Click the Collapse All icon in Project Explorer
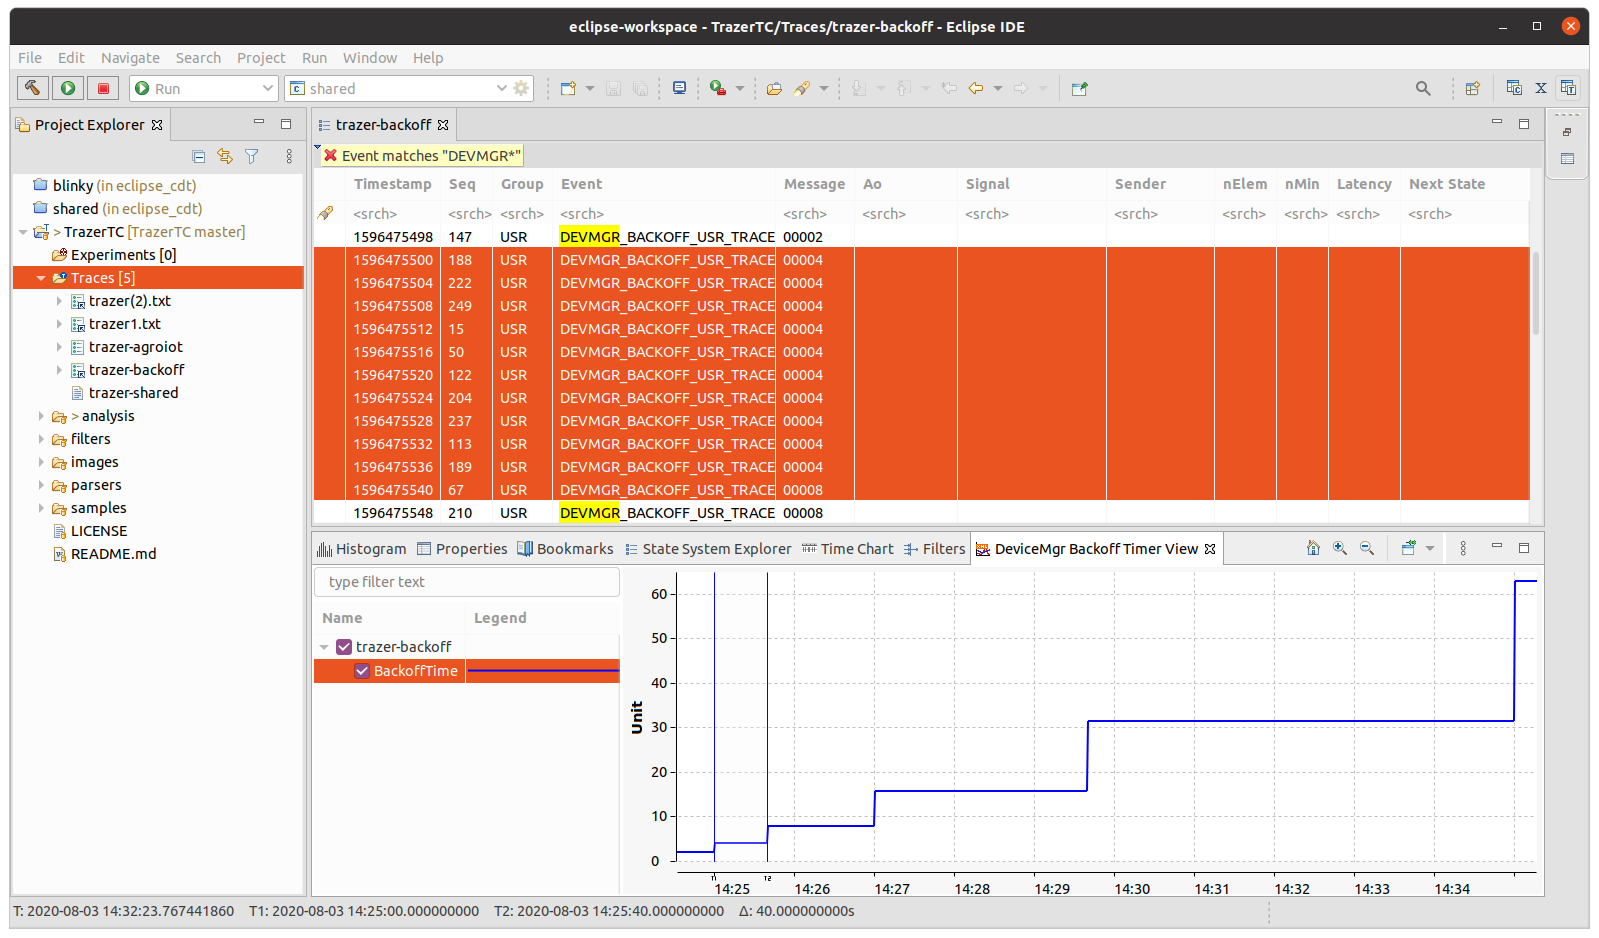Image resolution: width=1599 pixels, height=938 pixels. [x=198, y=156]
